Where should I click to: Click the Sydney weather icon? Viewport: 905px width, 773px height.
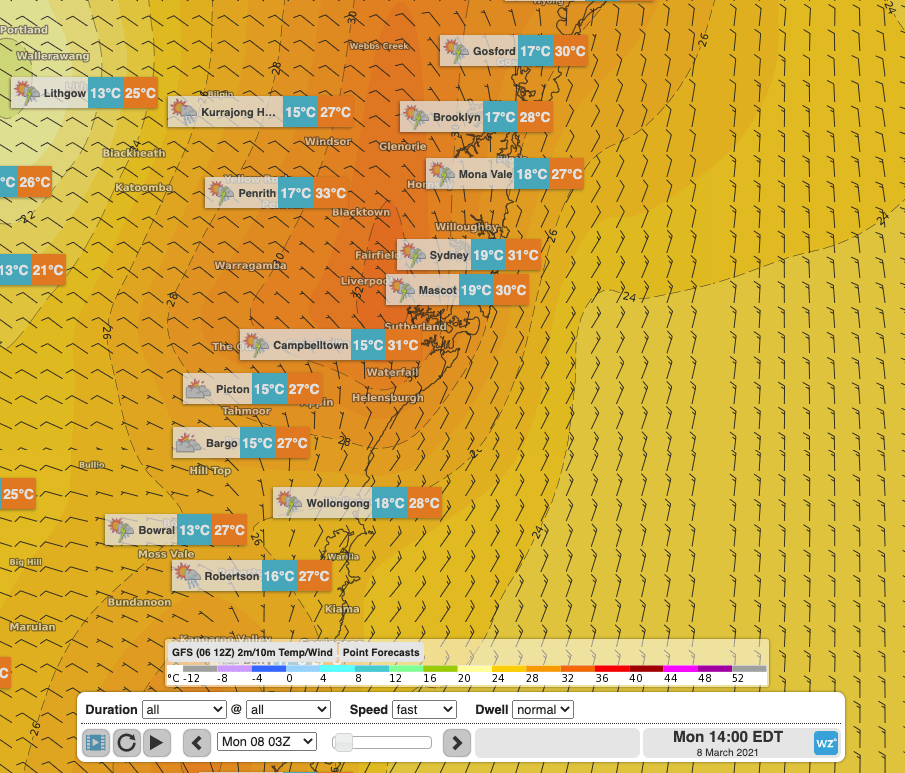click(413, 255)
